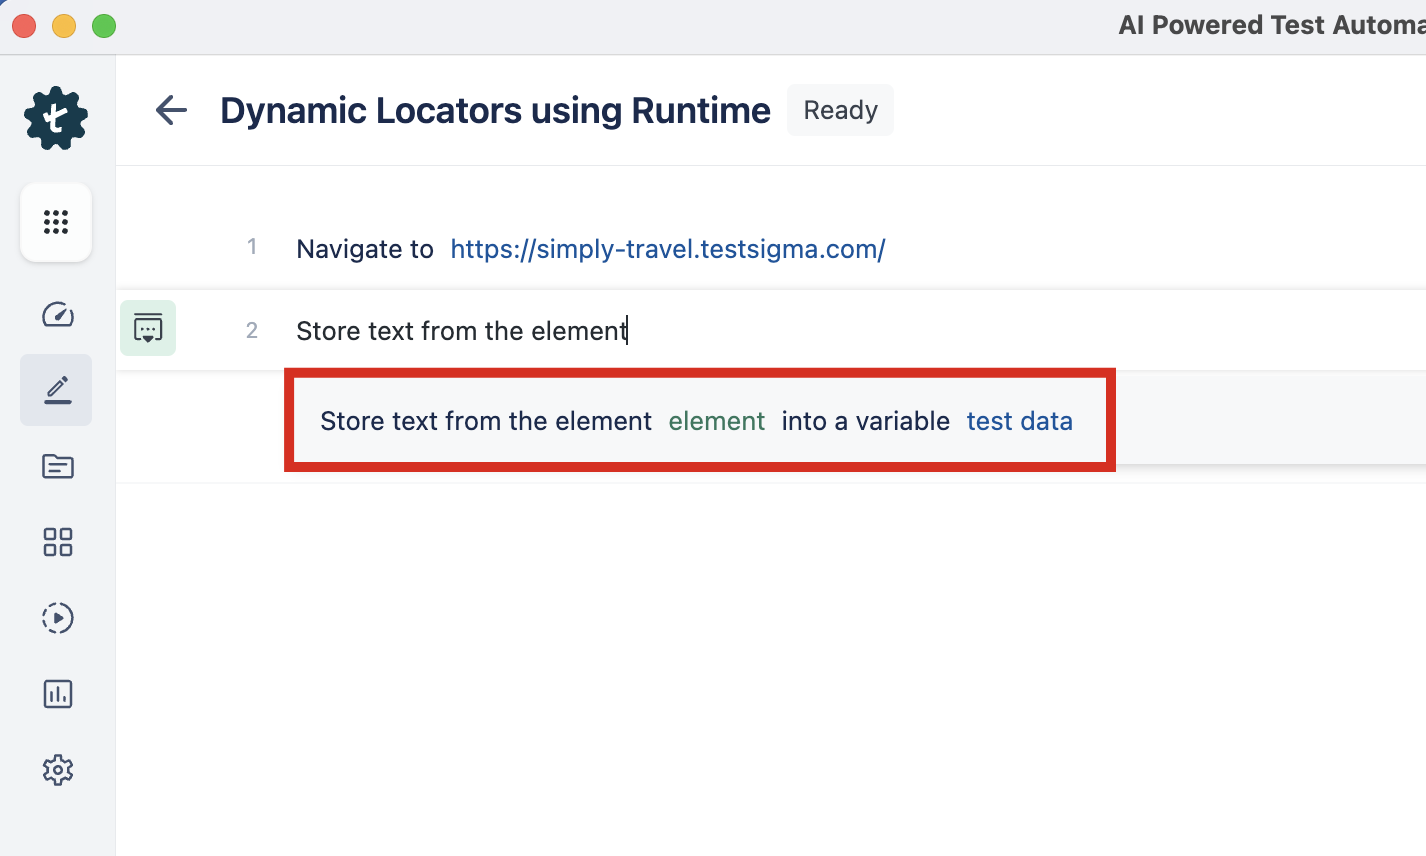Image resolution: width=1426 pixels, height=856 pixels.
Task: Click the green element placeholder
Action: click(716, 421)
